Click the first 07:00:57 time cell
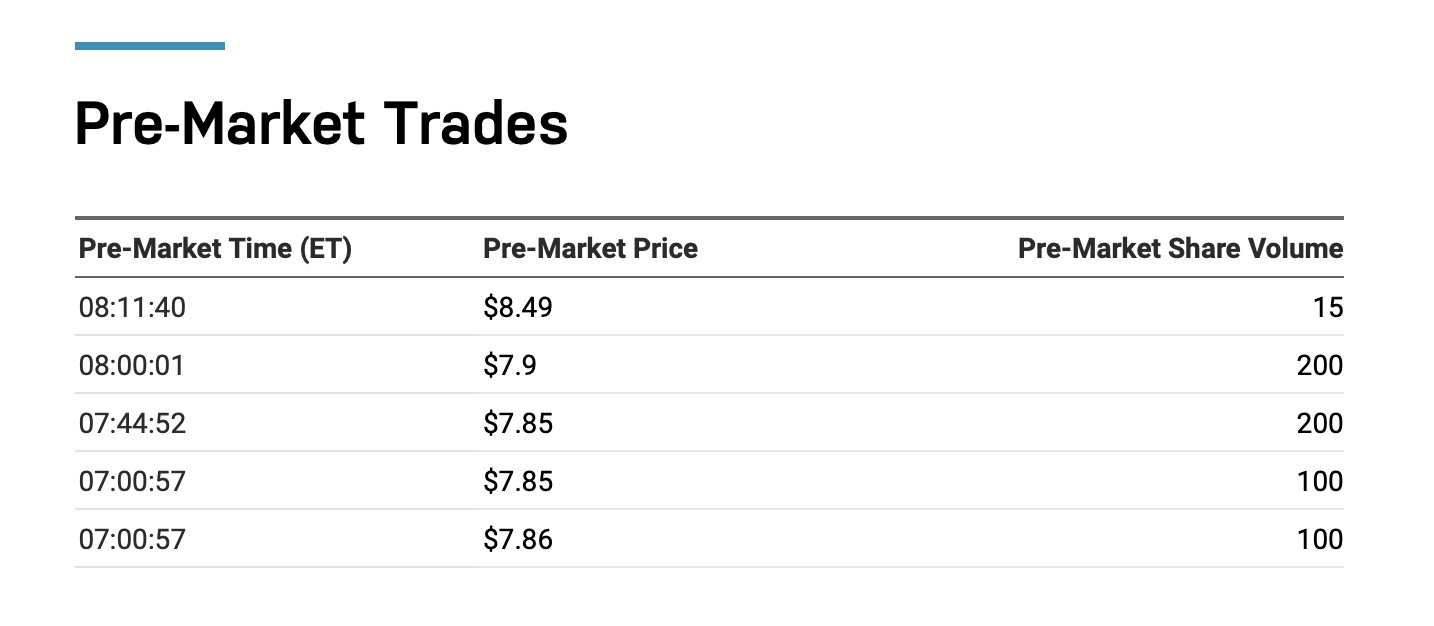Screen dimensions: 1434x626 point(132,481)
